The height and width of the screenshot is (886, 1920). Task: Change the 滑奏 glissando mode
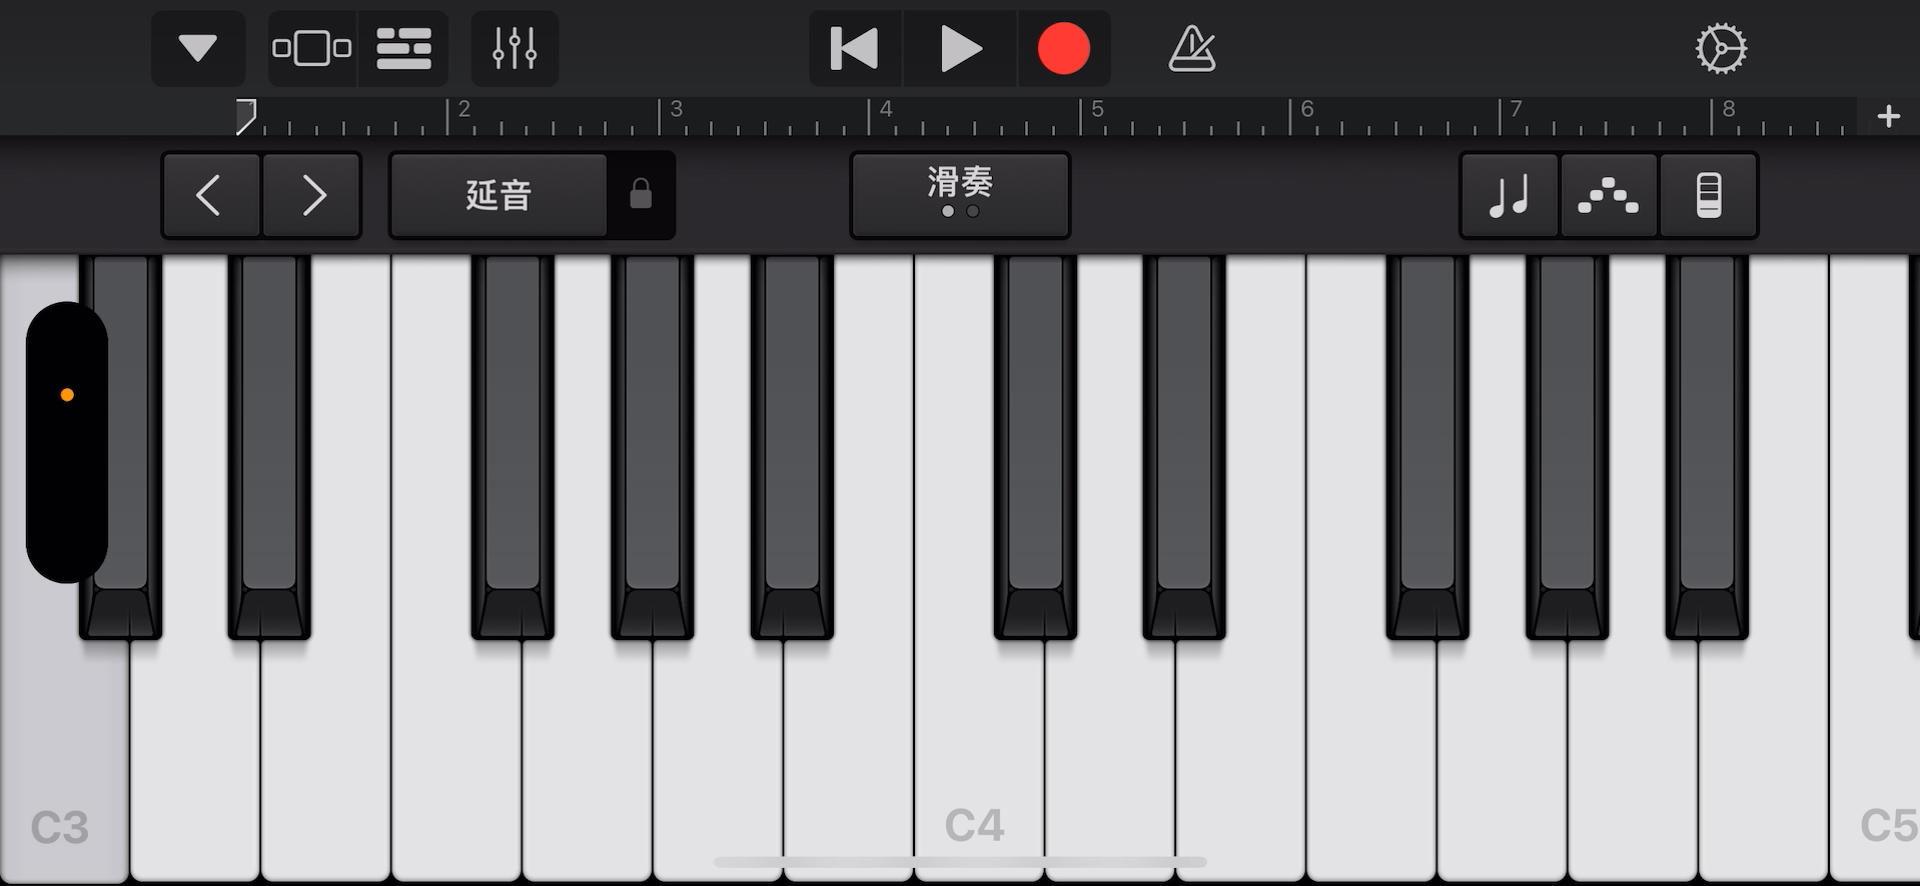tap(960, 195)
